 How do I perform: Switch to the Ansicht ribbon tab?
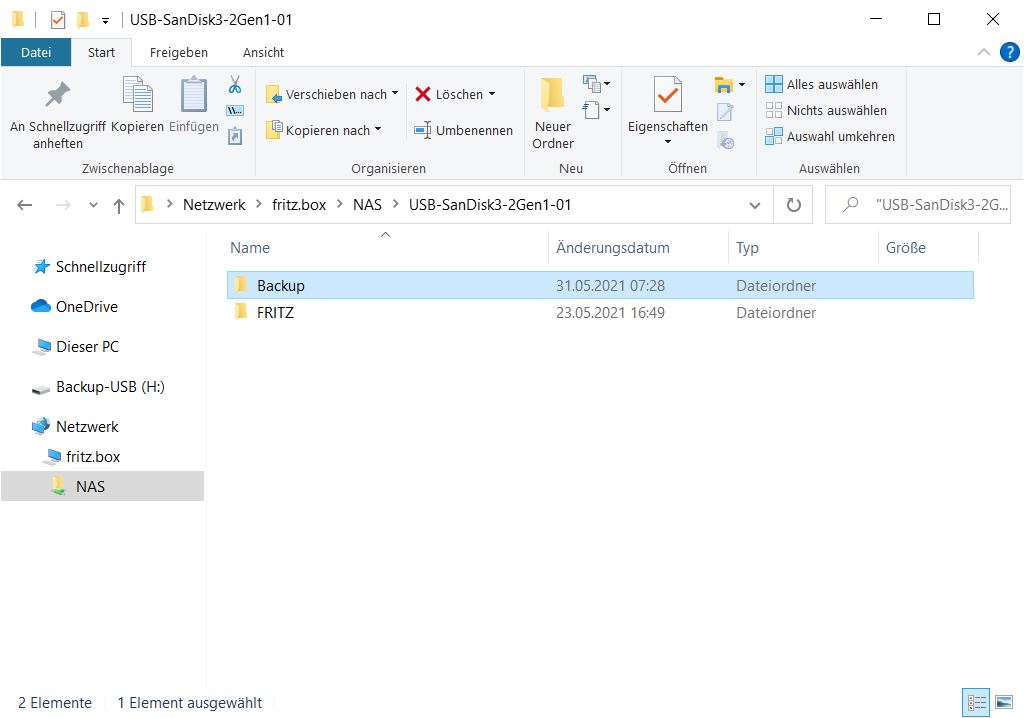click(263, 52)
